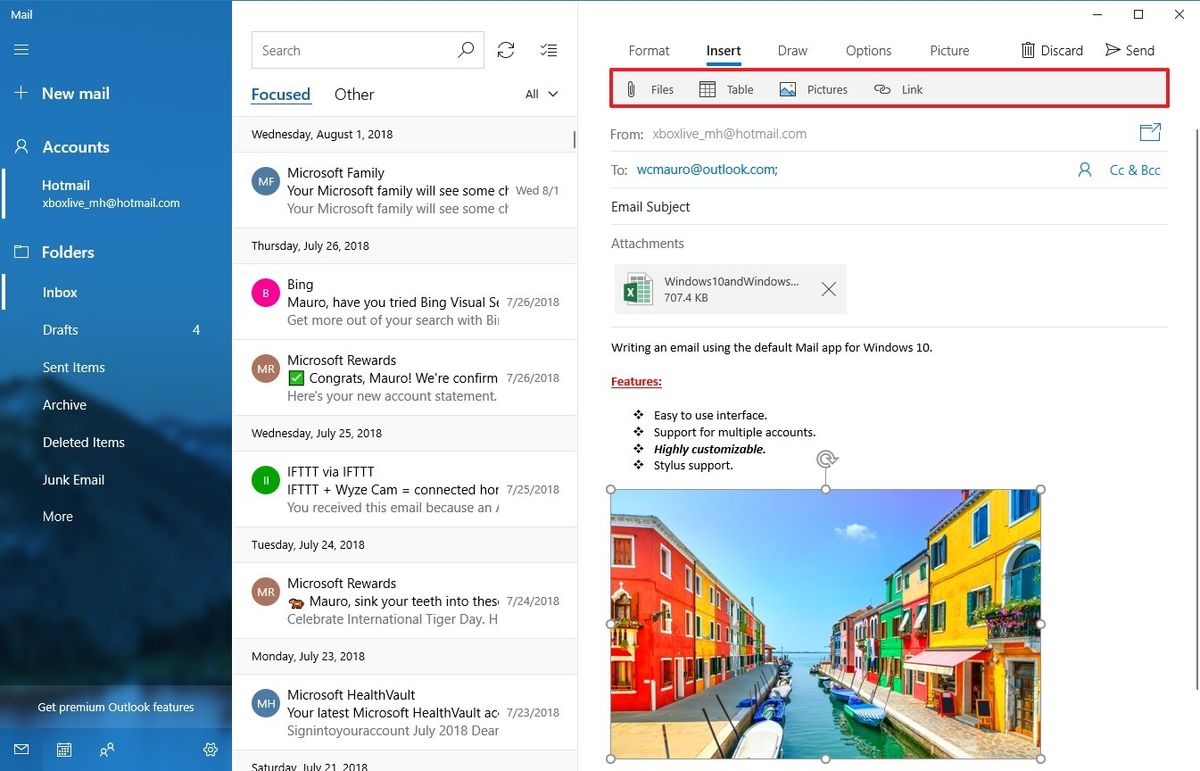
Task: Show Cc & Bcc fields
Action: point(1135,170)
